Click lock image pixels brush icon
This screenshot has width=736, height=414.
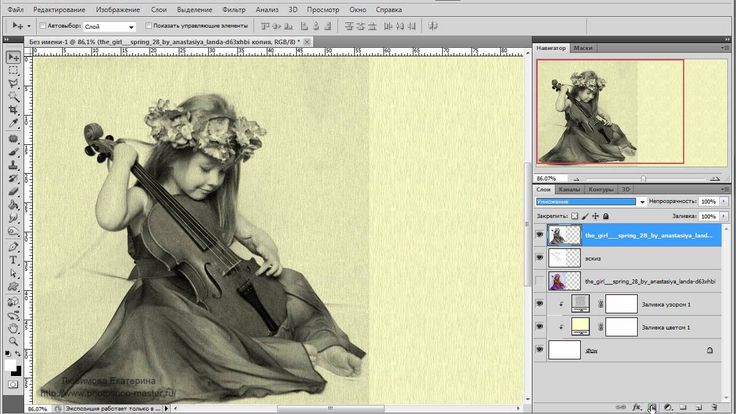[x=585, y=216]
